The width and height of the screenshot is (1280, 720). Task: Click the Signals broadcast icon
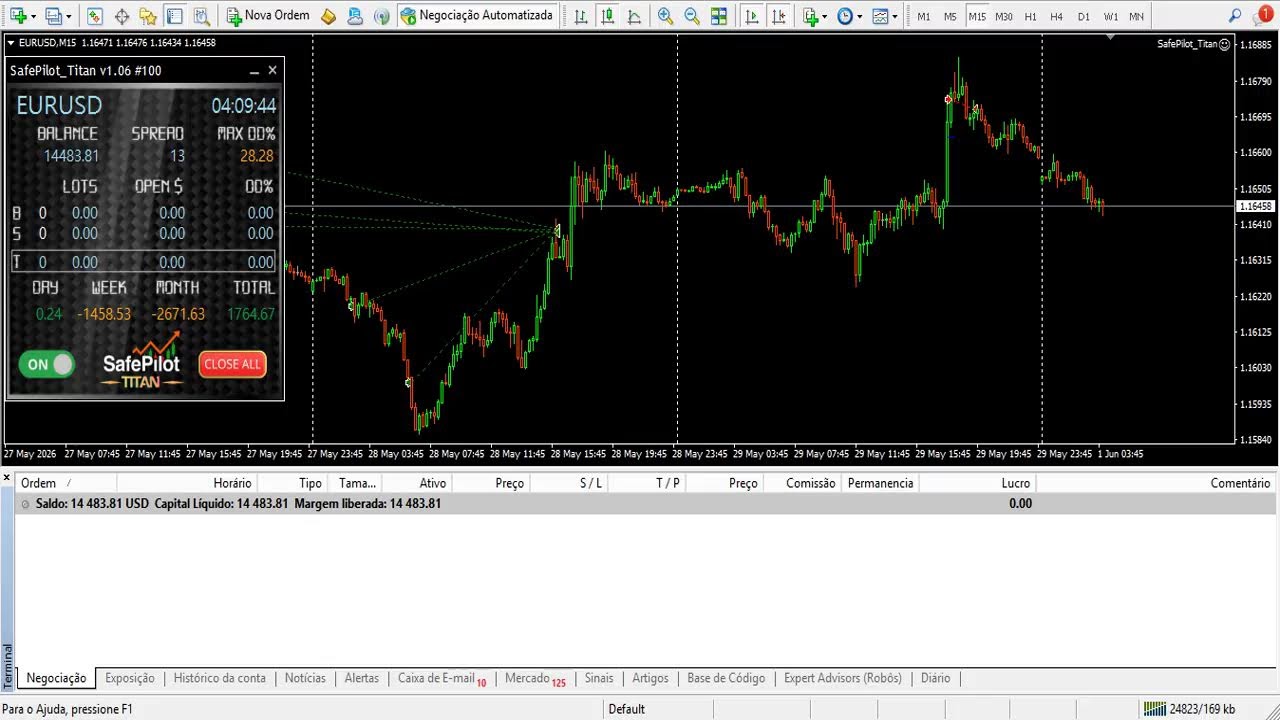point(381,16)
